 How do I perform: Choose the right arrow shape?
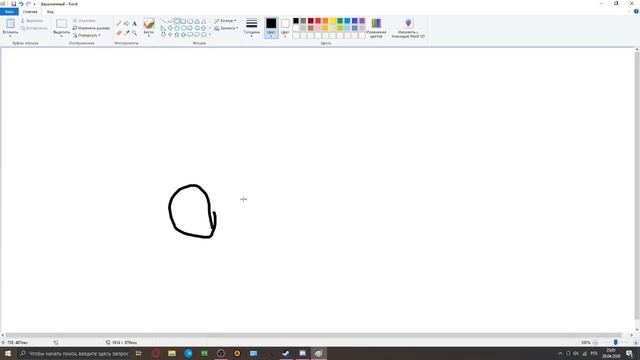(x=190, y=28)
